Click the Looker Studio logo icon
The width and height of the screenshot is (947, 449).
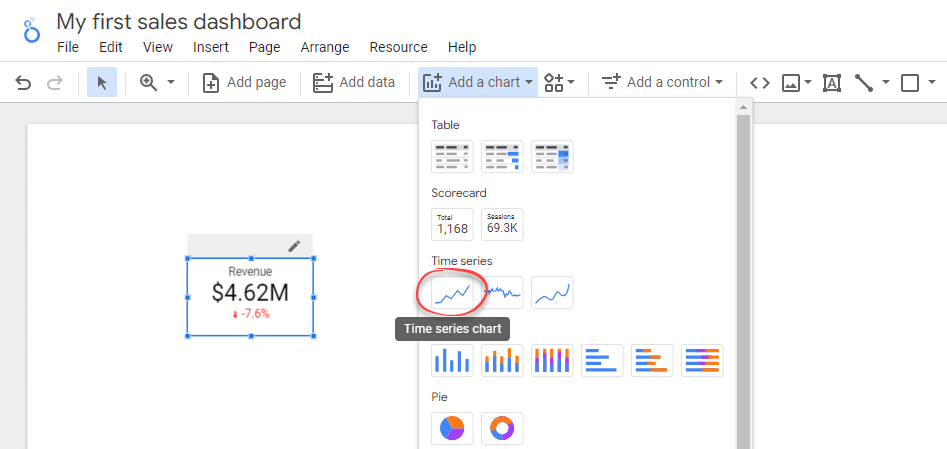click(30, 30)
